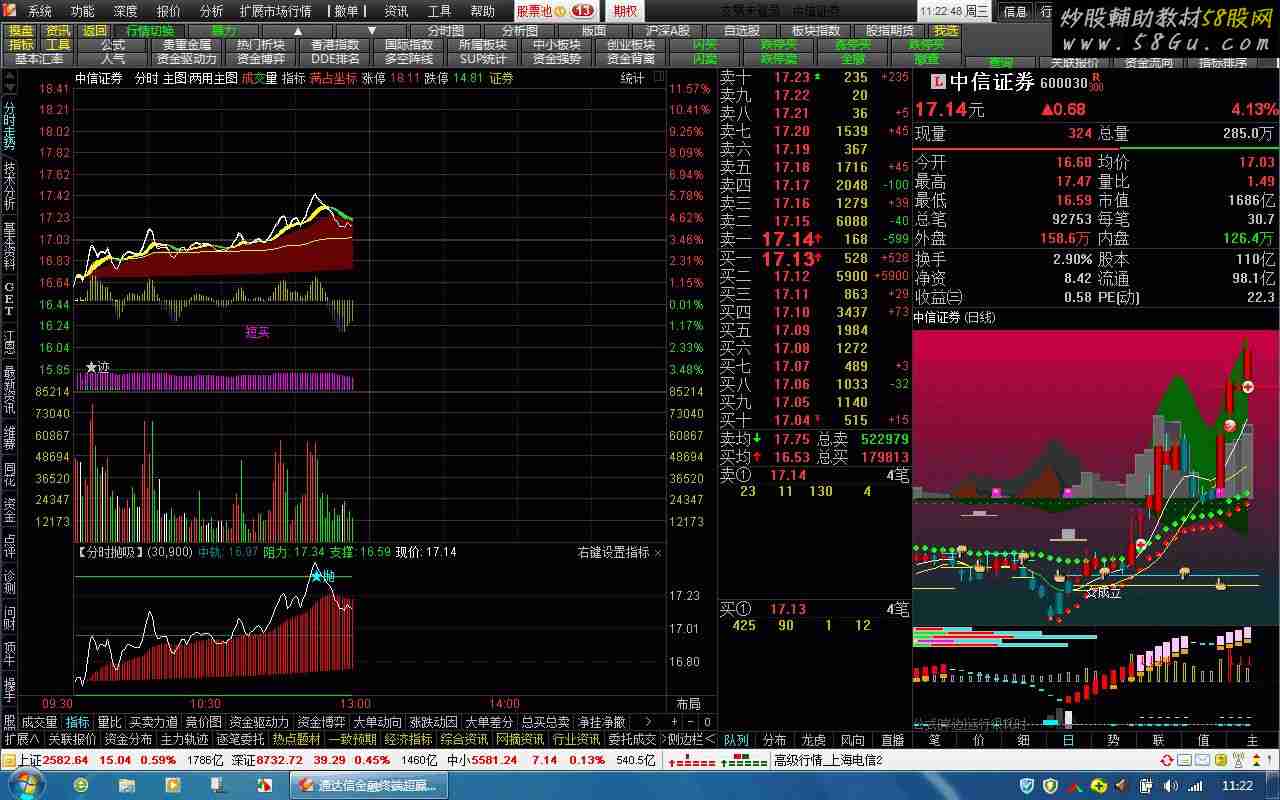Image resolution: width=1280 pixels, height=800 pixels.
Task: Close the 分时抛吸 indicator panel
Action: (658, 552)
